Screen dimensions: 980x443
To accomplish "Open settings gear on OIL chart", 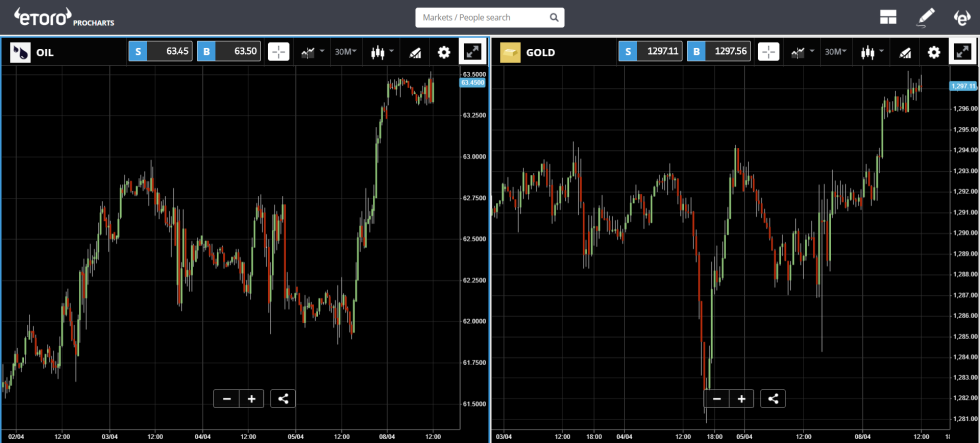I will 443,52.
